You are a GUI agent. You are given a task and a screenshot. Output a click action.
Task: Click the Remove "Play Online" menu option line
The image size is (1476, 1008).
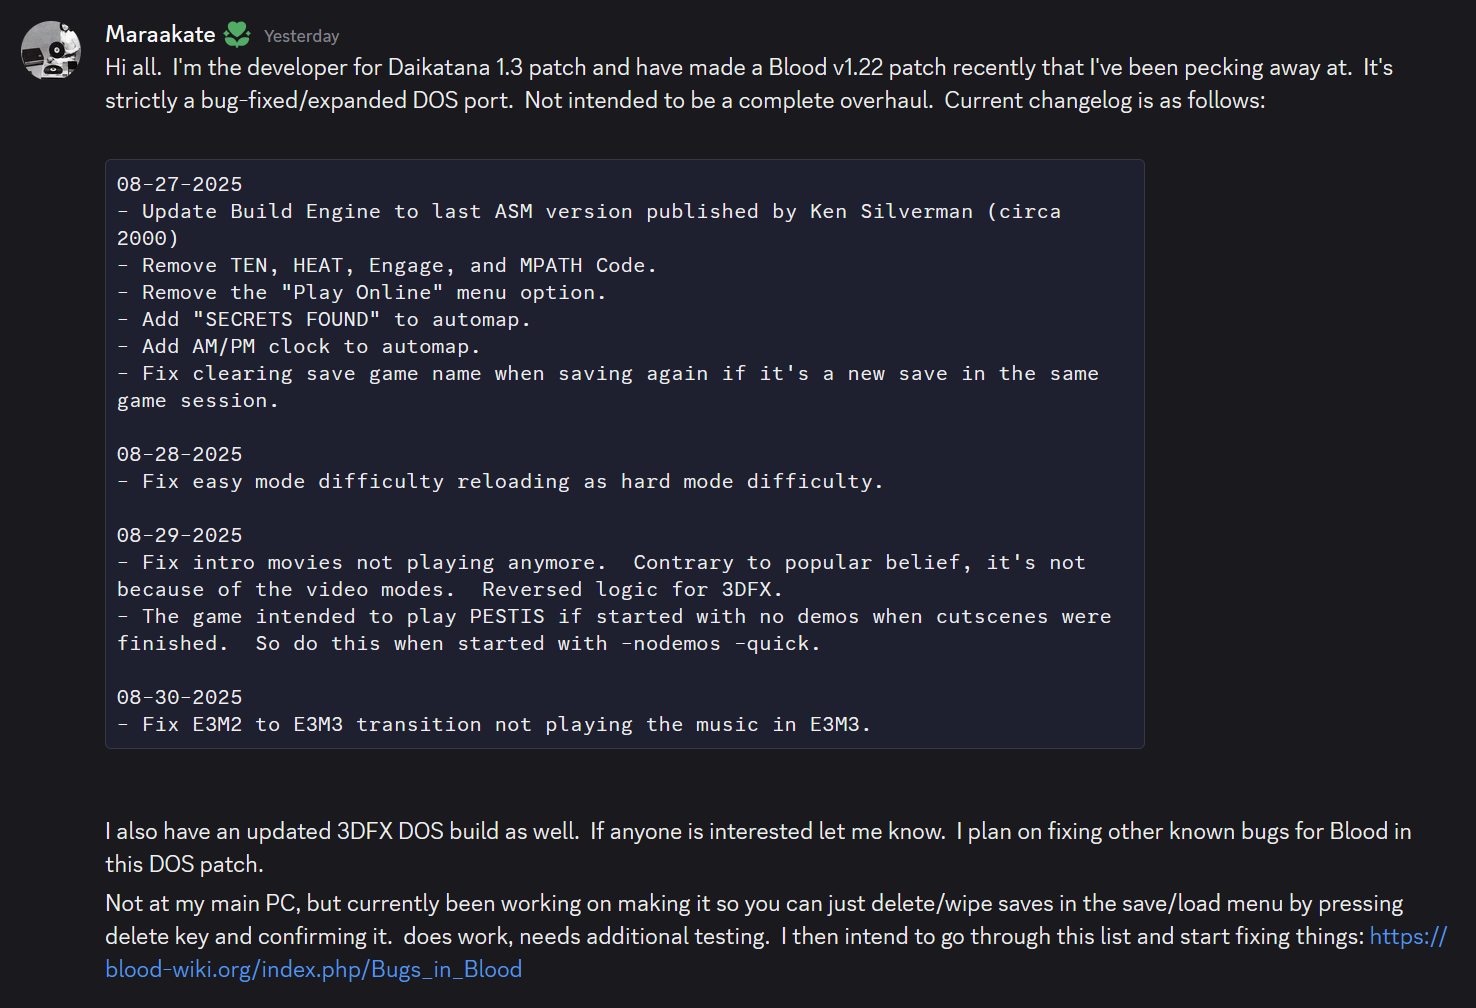[x=361, y=292]
